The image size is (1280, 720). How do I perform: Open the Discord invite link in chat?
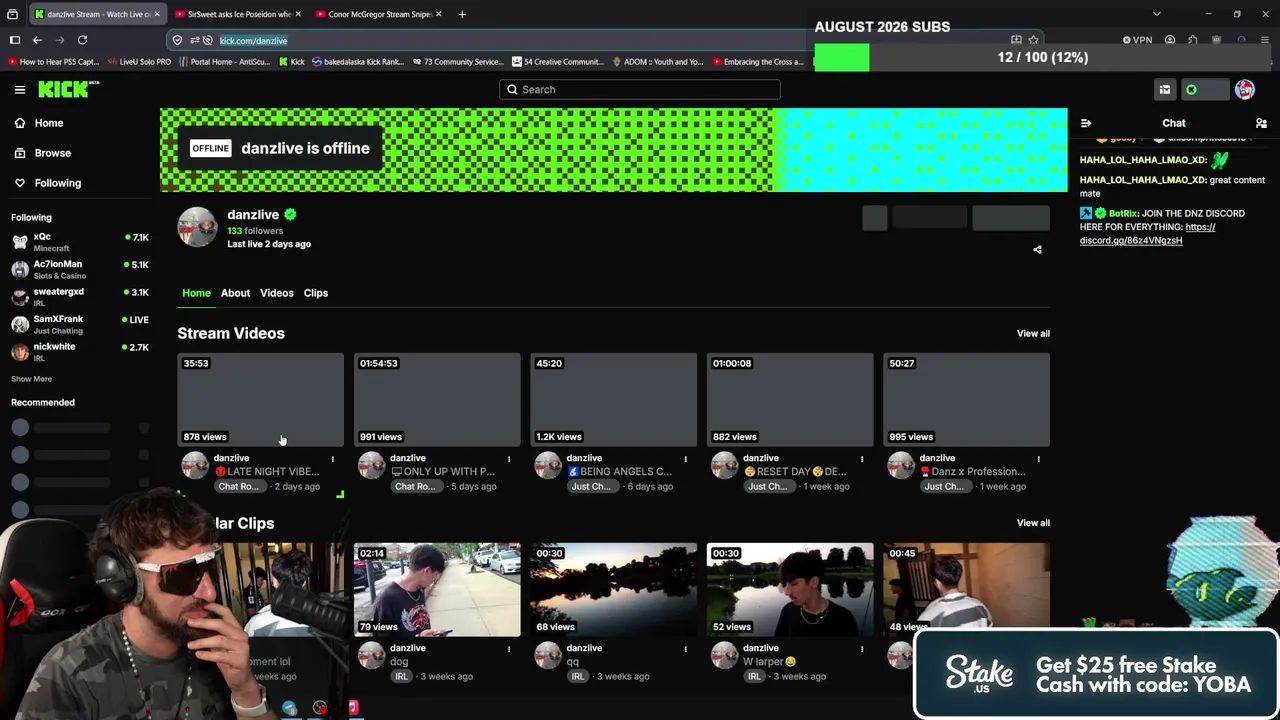1148,234
